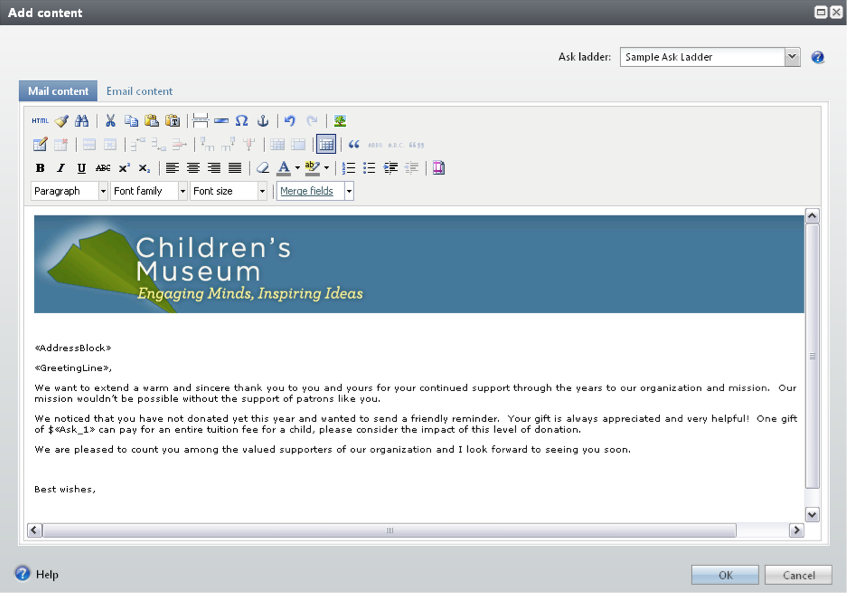This screenshot has height=596, width=848.
Task: Switch to the Mail content tab
Action: (58, 91)
